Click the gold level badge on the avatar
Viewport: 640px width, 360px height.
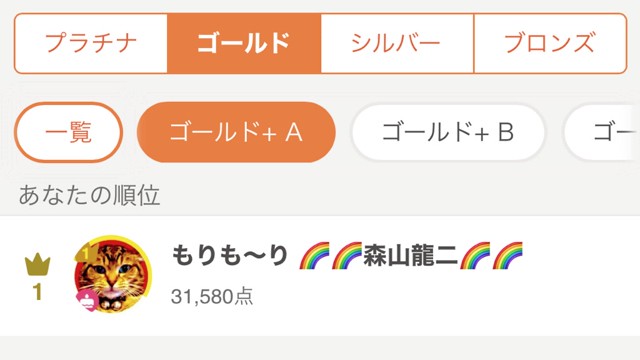[85, 253]
